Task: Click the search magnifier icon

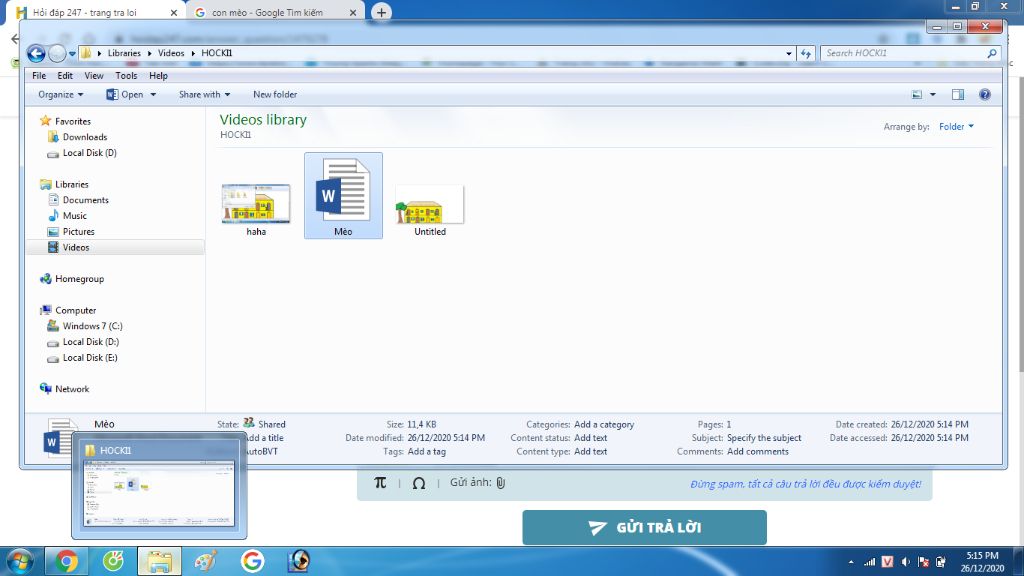Action: pos(992,54)
